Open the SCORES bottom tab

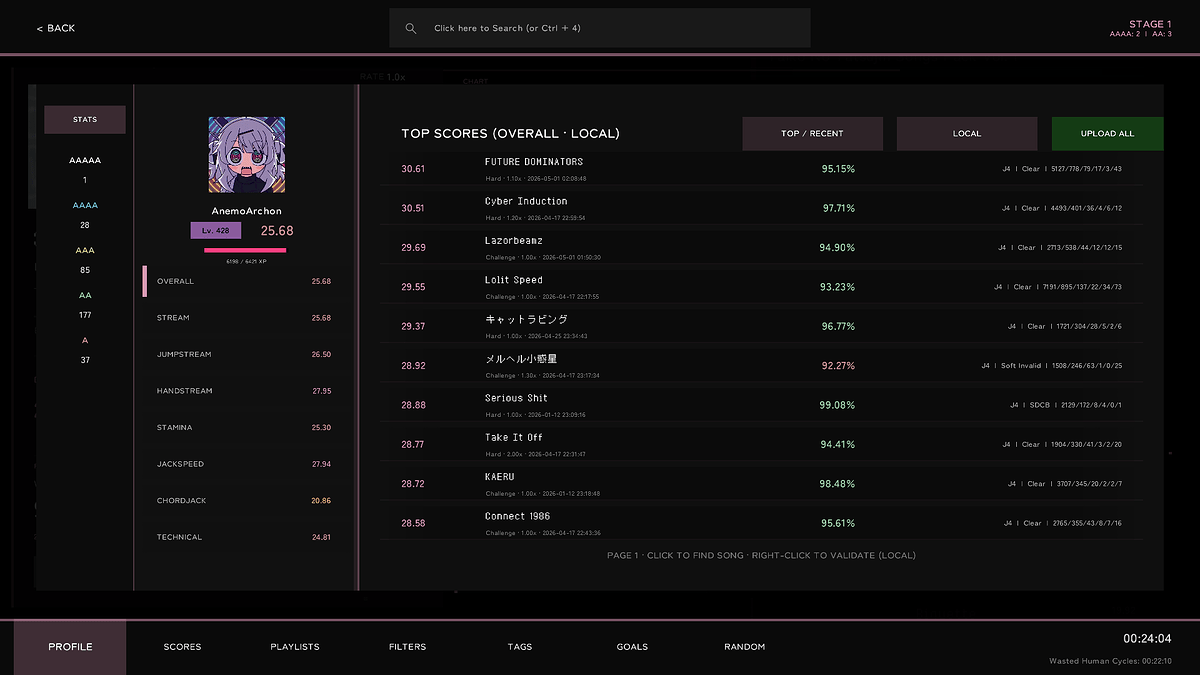click(182, 647)
